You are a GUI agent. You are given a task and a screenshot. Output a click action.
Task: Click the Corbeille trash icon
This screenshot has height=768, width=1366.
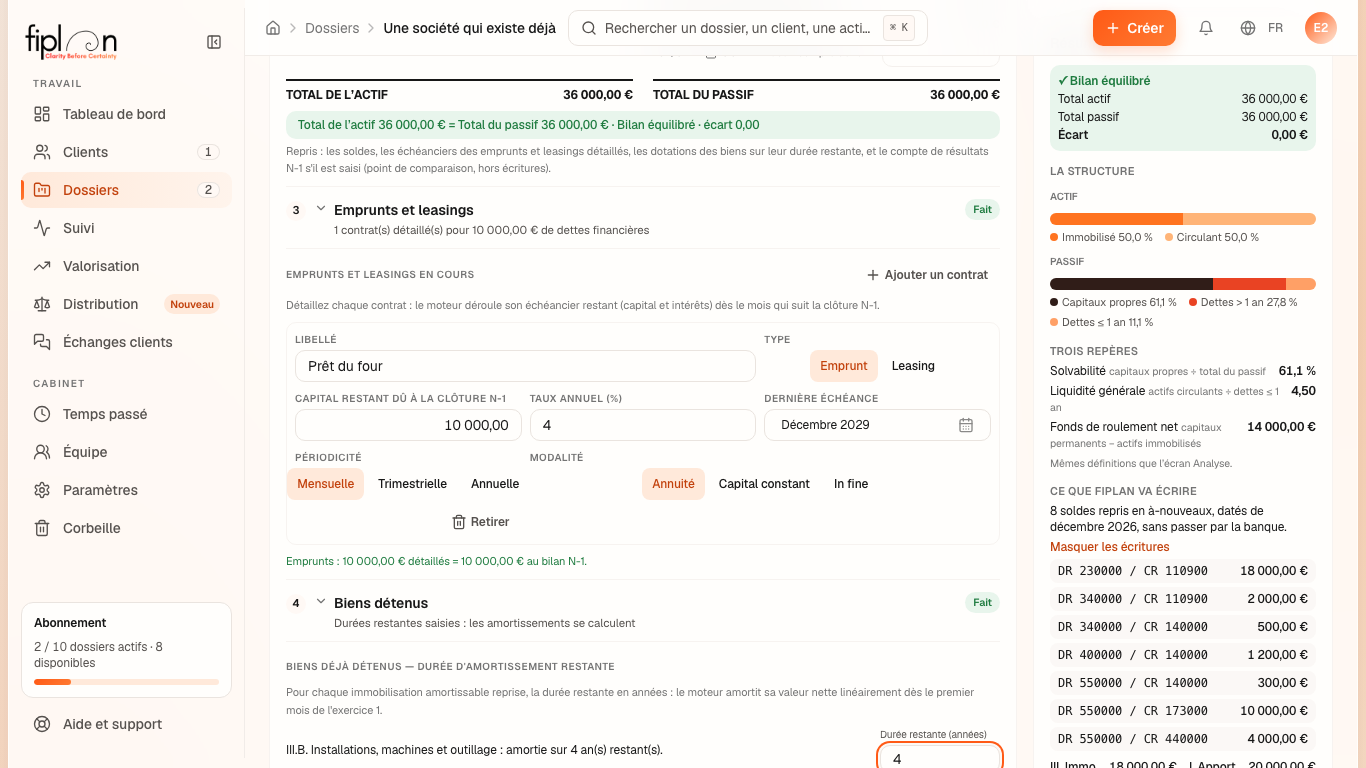coord(42,528)
